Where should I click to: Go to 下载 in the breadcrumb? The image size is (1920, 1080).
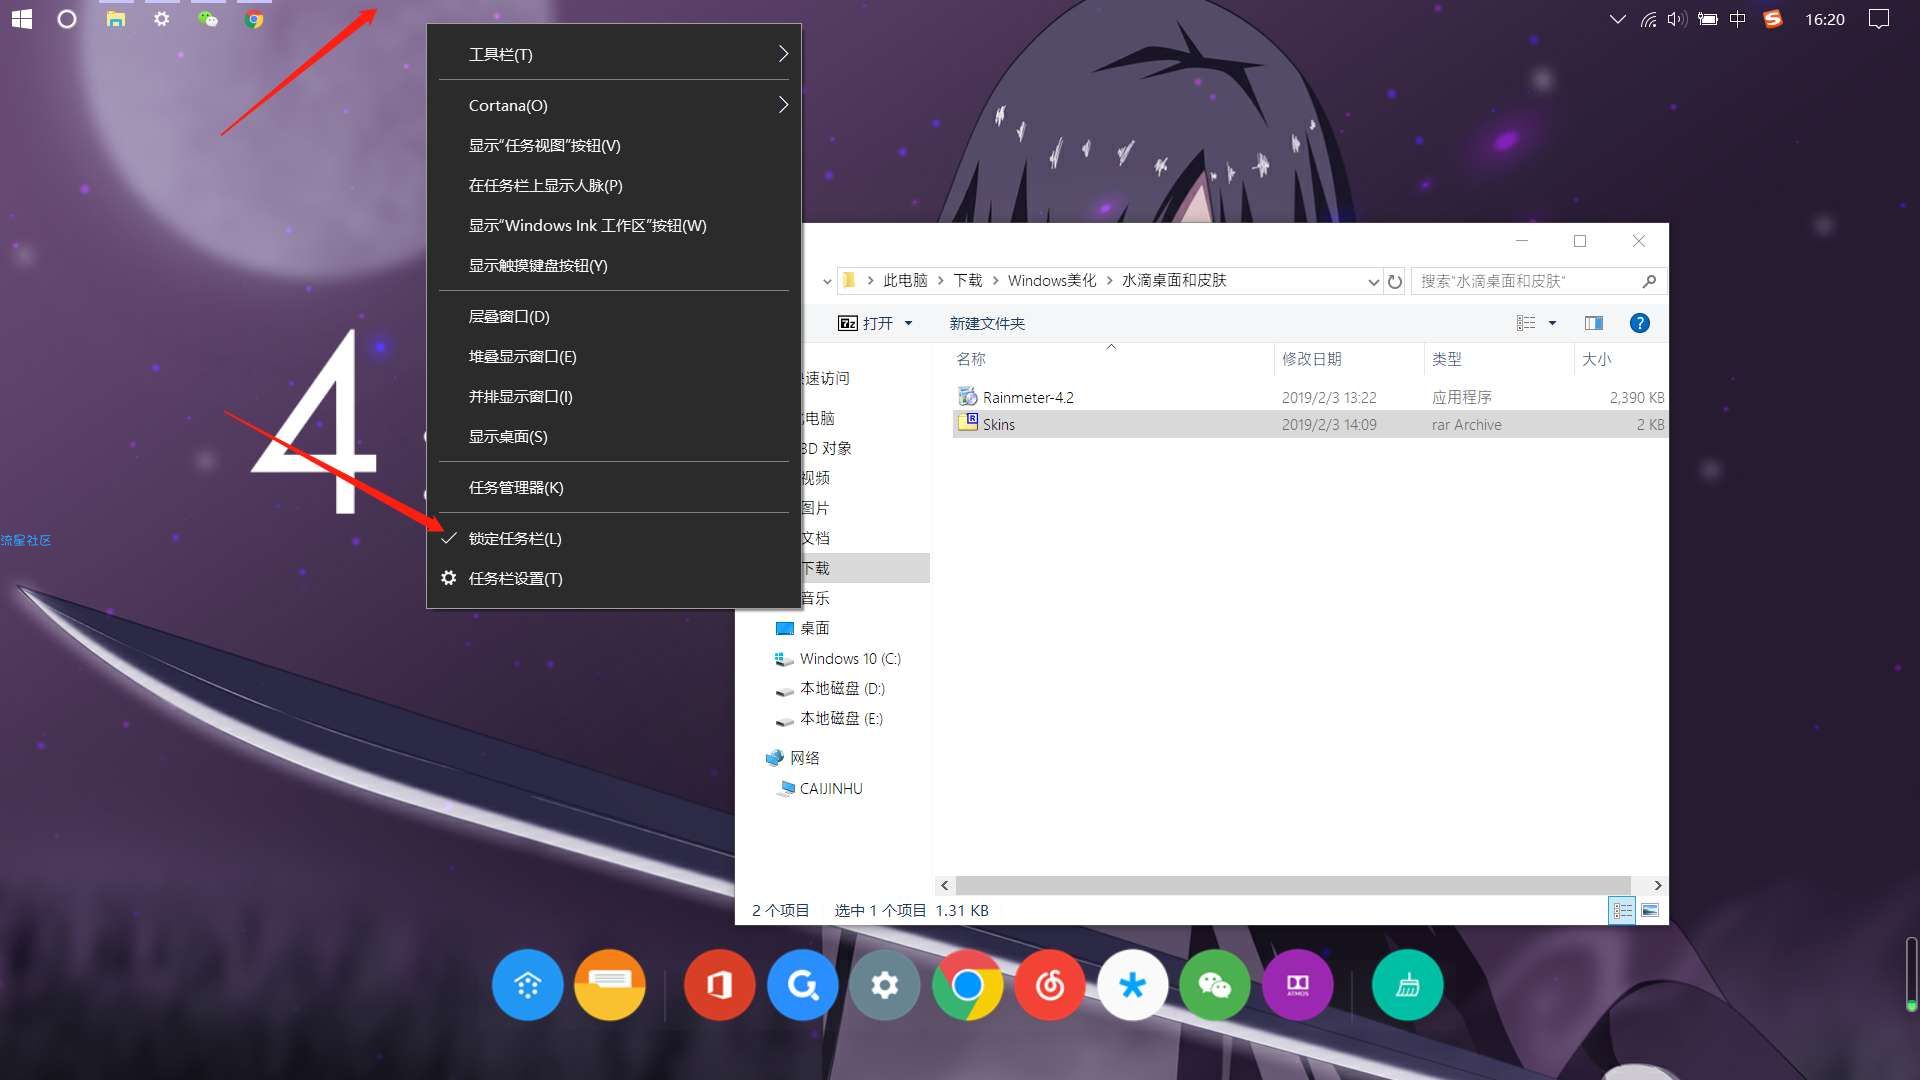967,281
